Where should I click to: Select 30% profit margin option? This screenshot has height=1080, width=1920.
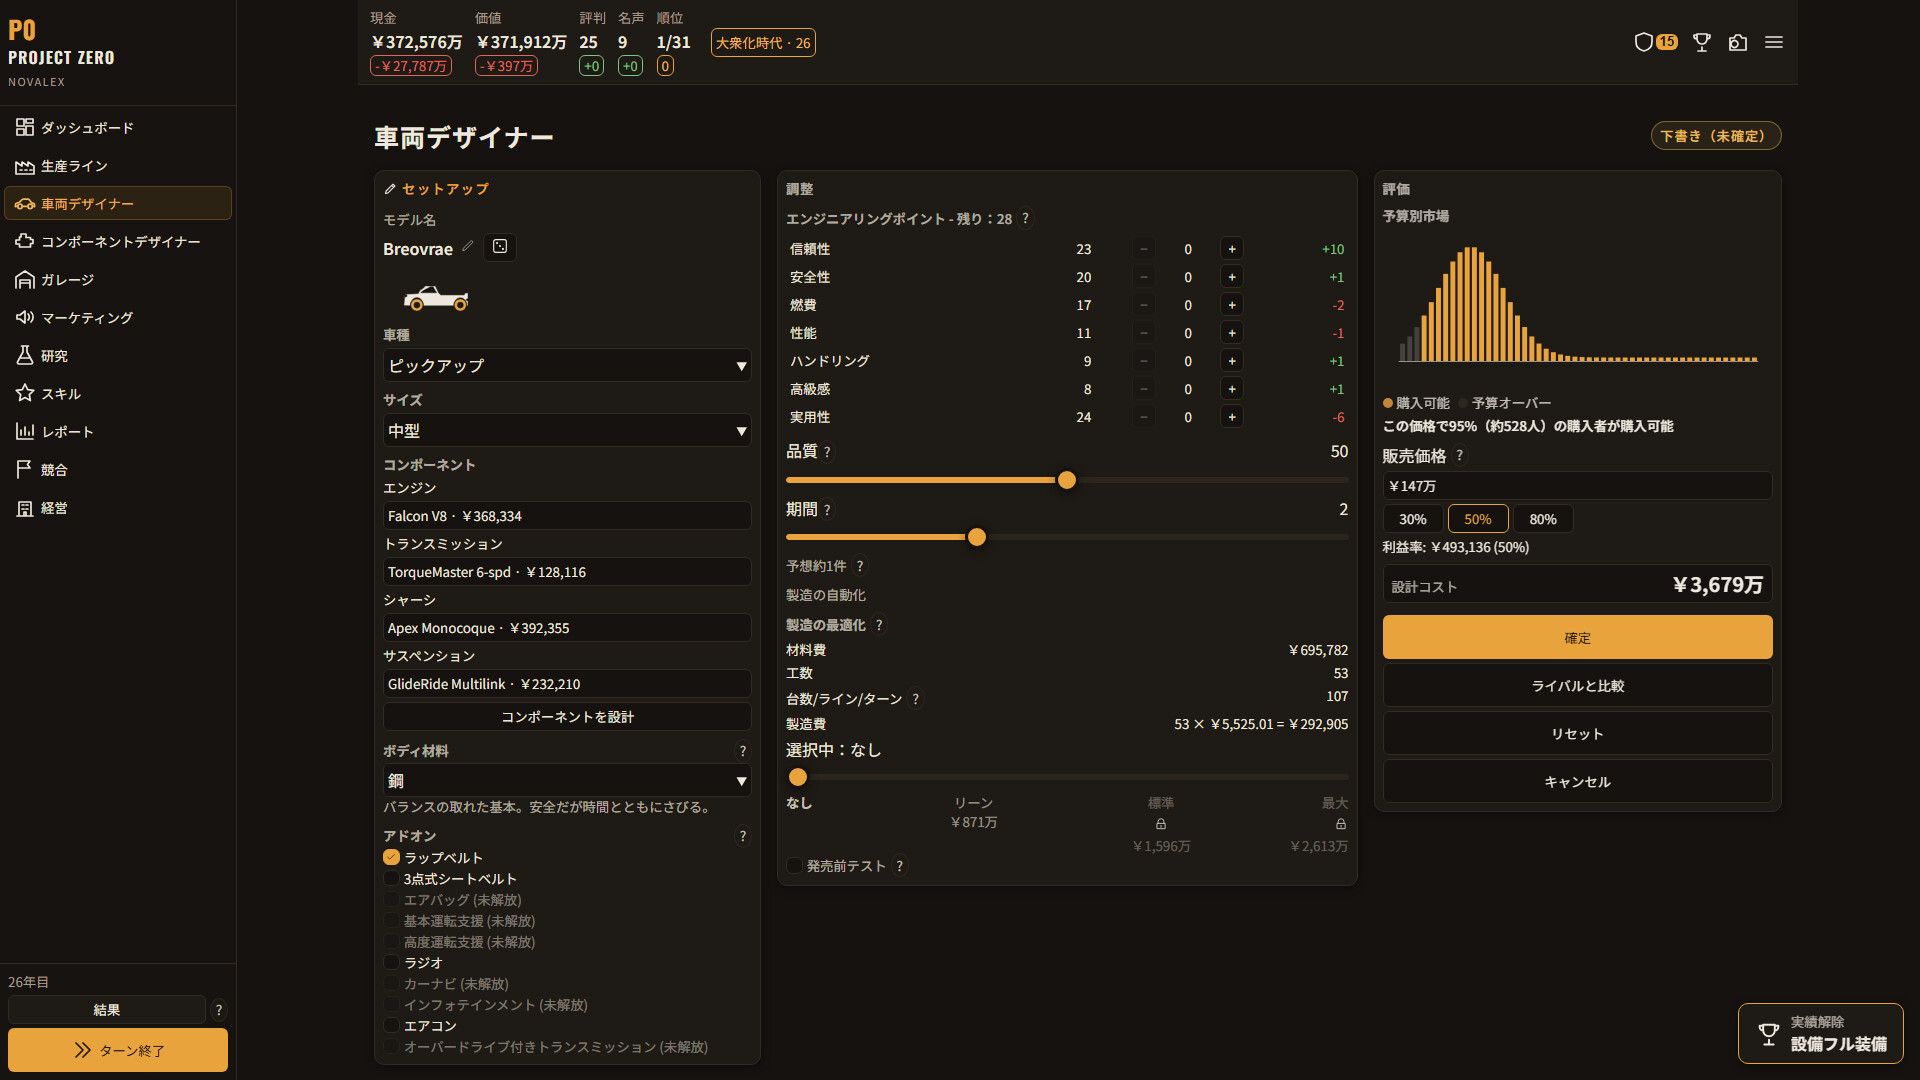click(1413, 519)
